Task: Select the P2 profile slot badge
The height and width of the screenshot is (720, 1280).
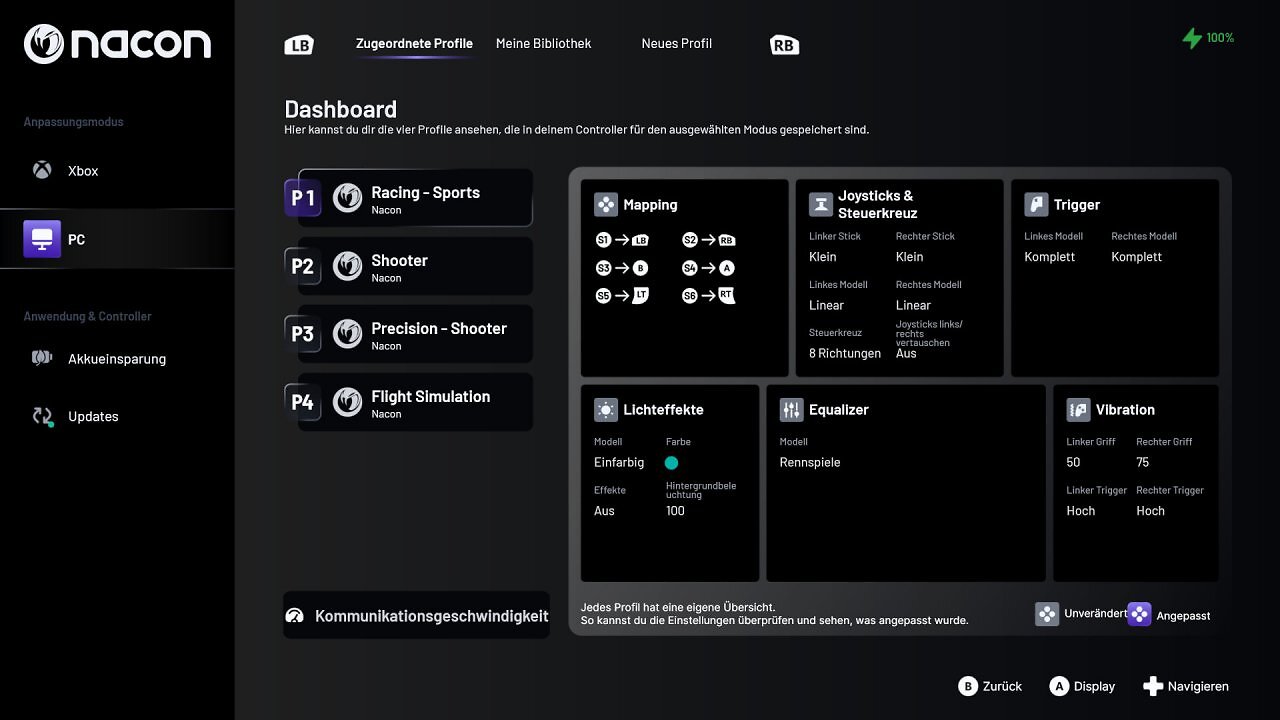Action: tap(303, 266)
